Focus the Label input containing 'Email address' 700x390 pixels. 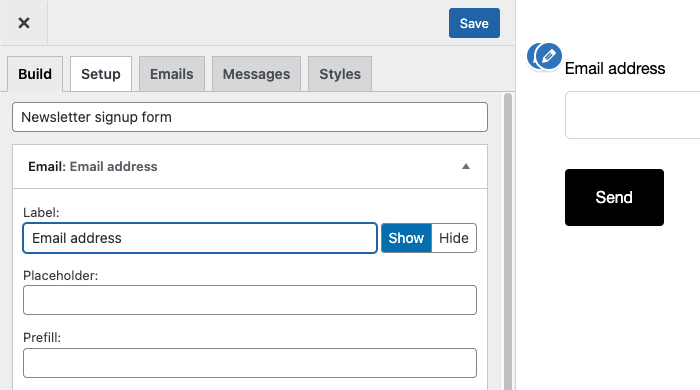(x=200, y=238)
